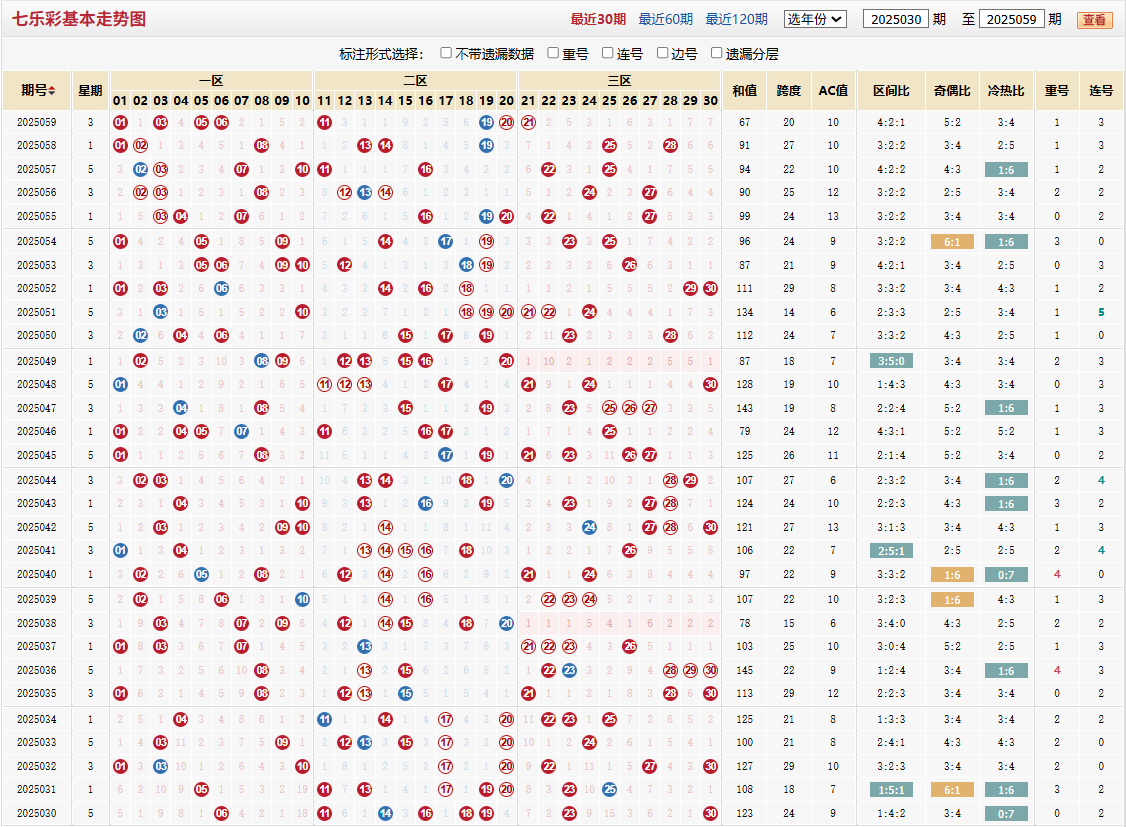Click red ball 28 in row 2025058

[x=670, y=145]
